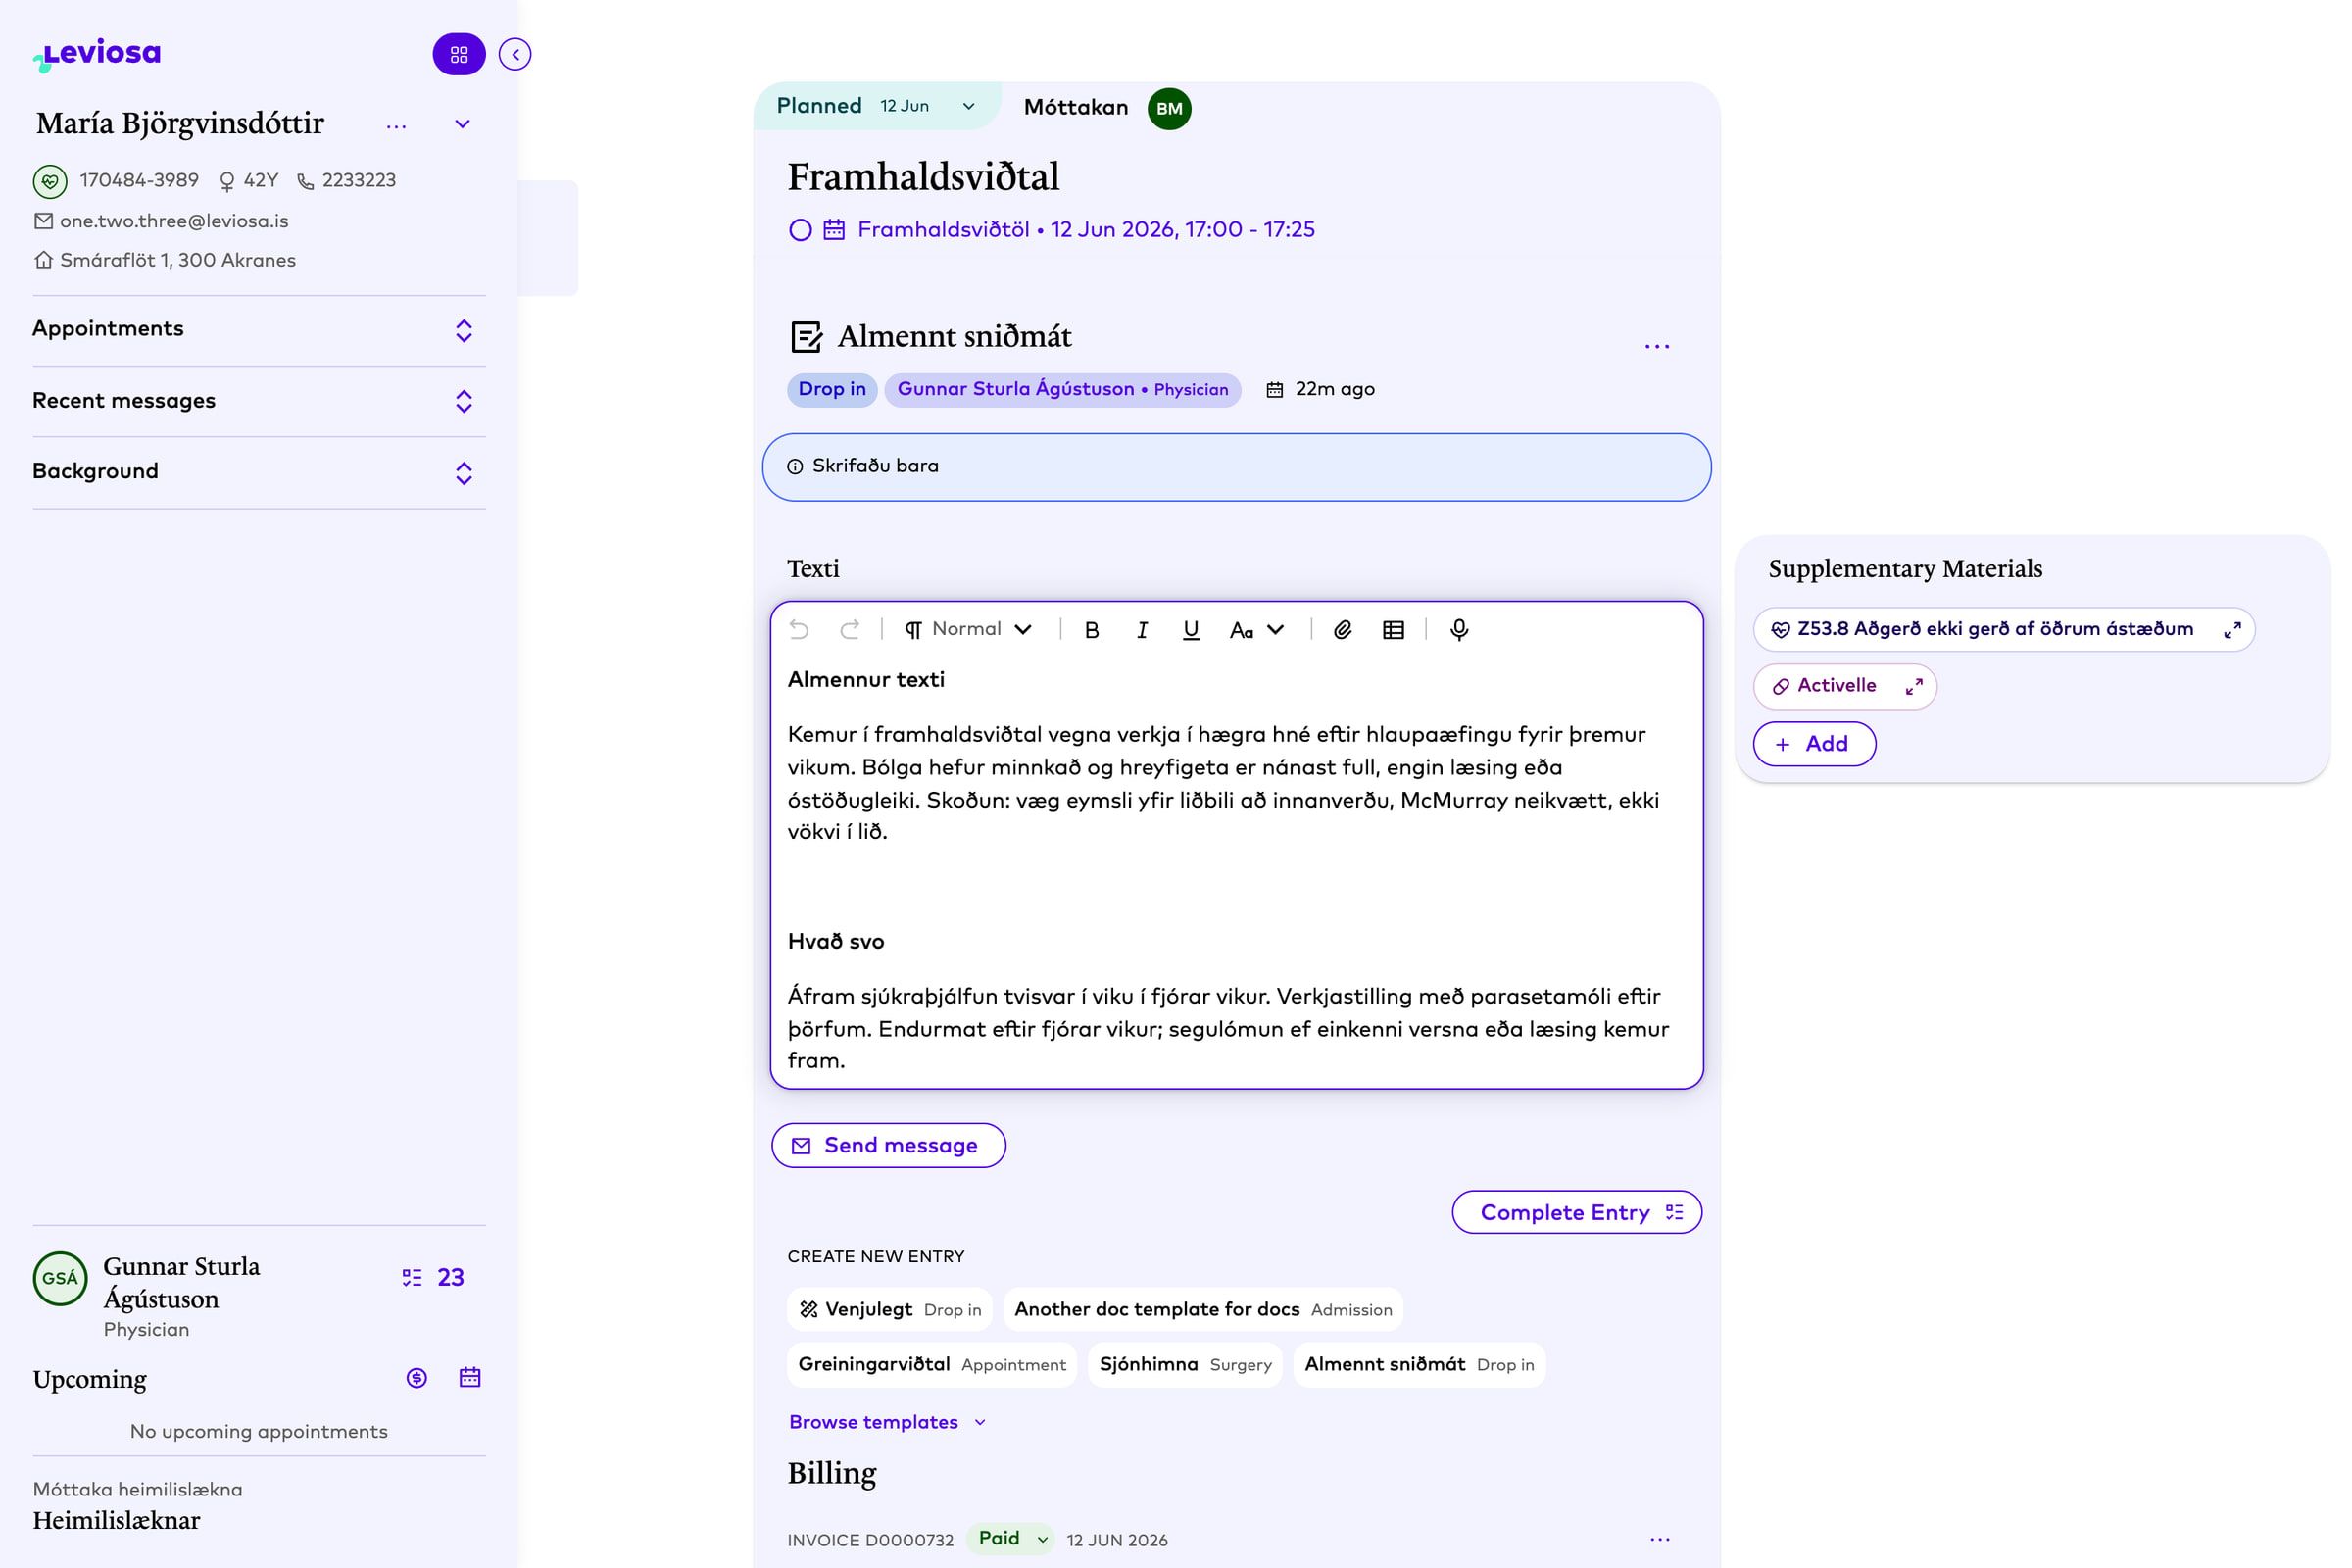Add supplementary material with Add button

point(1814,744)
